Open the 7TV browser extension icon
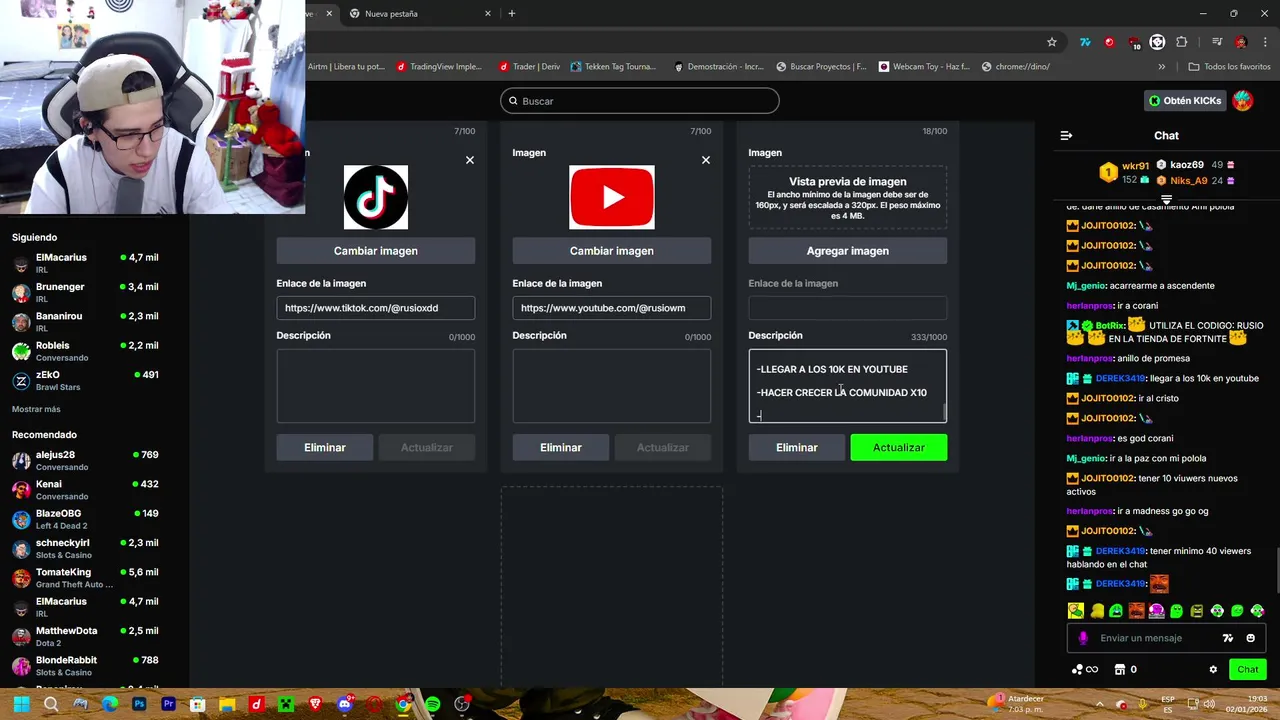 pos(1084,42)
